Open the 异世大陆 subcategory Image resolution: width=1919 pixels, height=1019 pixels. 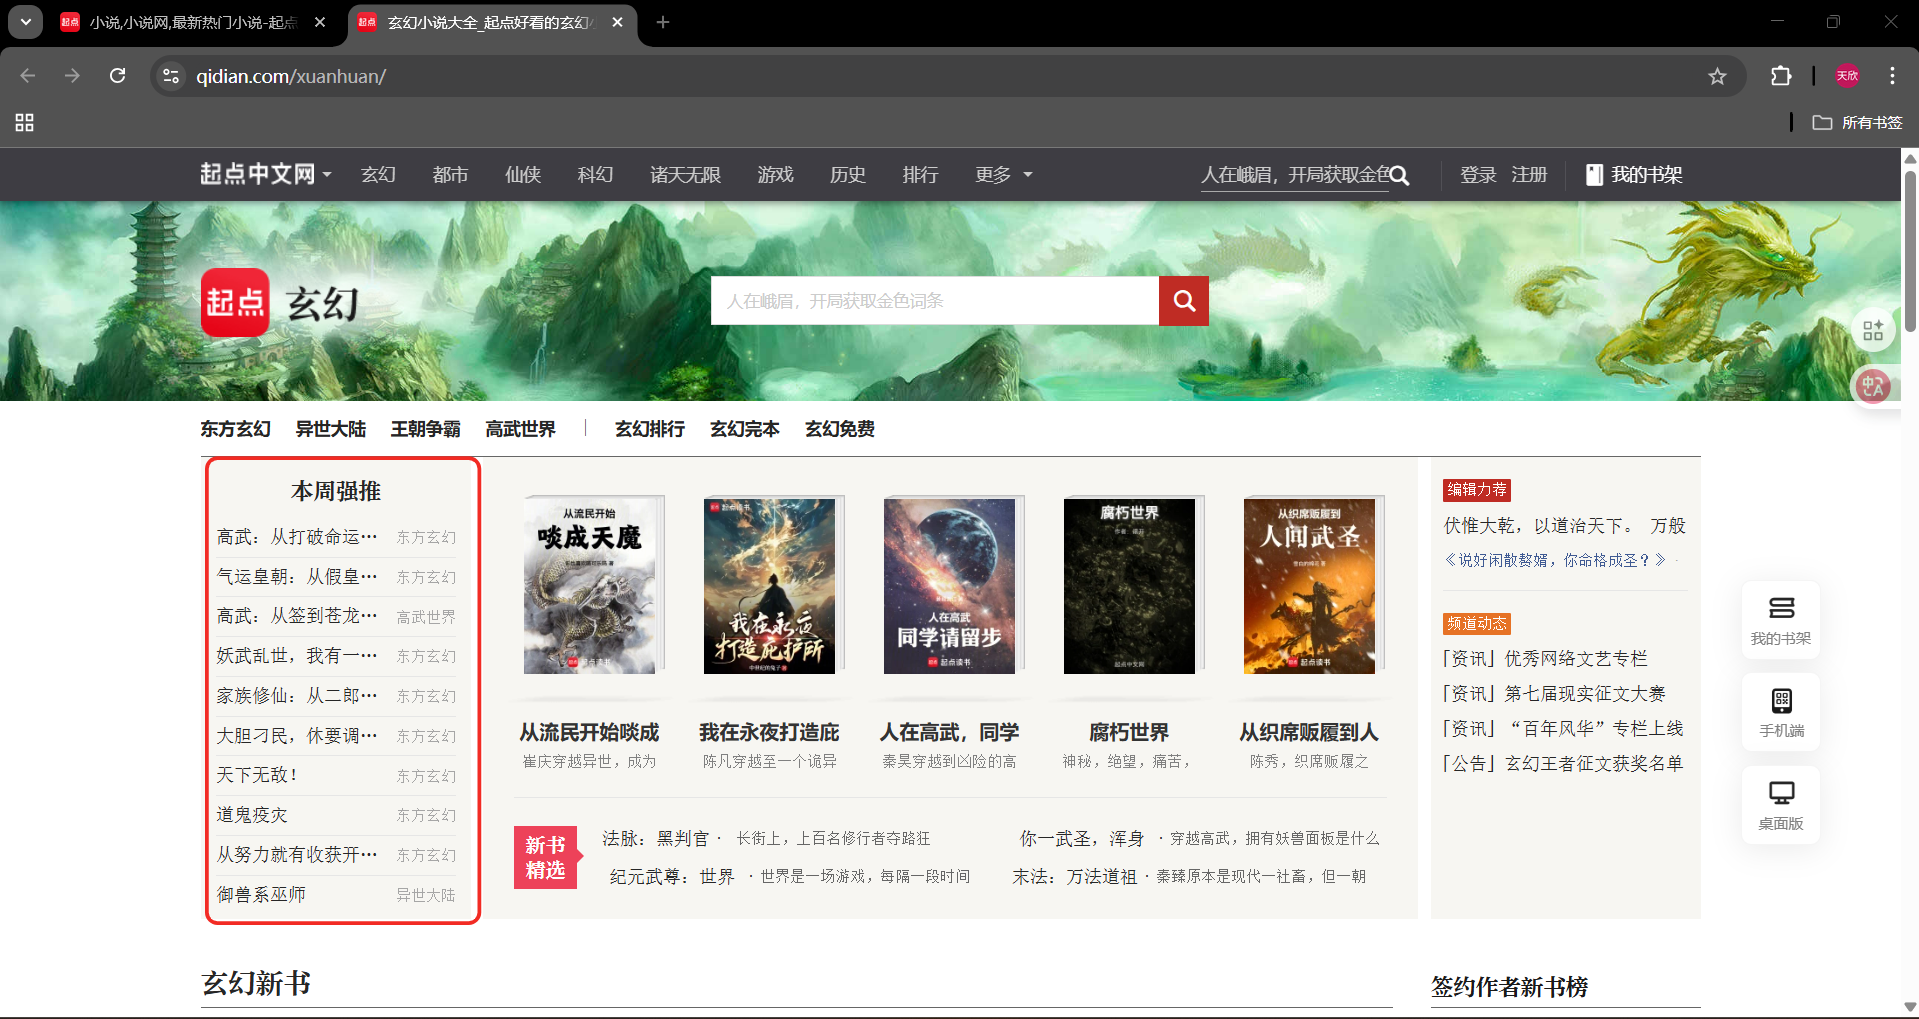coord(330,429)
